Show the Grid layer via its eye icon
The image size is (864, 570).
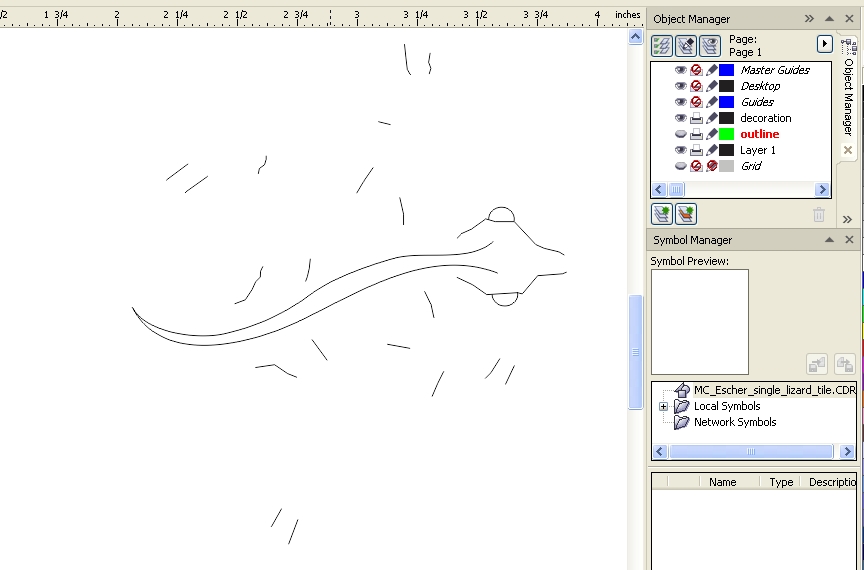[x=681, y=166]
